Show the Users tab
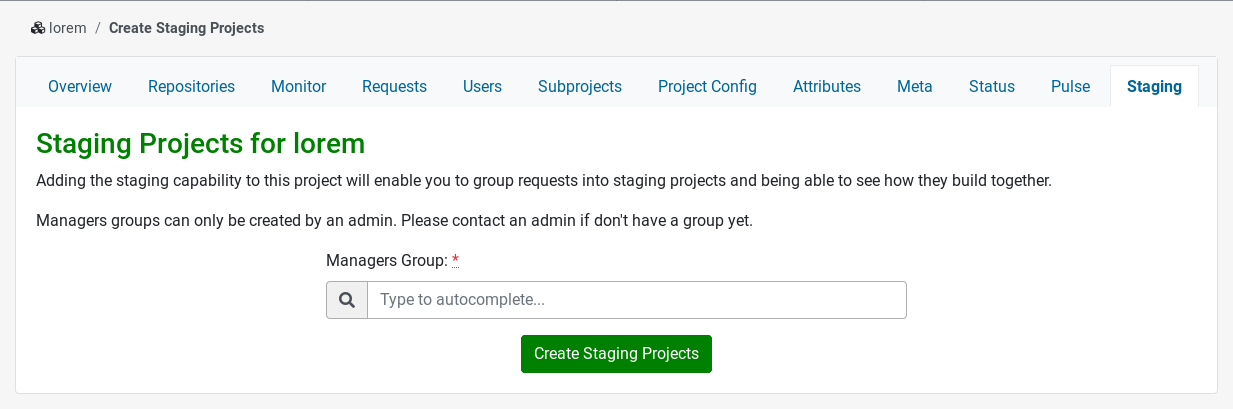1233x409 pixels. pos(482,87)
